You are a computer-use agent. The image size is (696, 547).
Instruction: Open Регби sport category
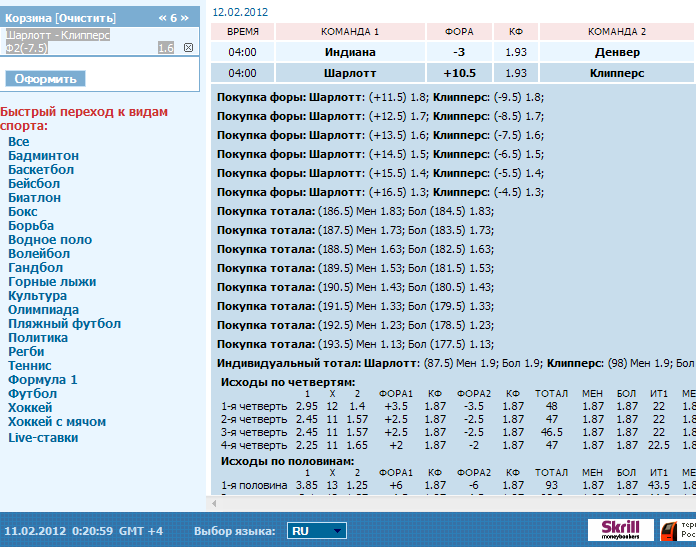[x=26, y=352]
